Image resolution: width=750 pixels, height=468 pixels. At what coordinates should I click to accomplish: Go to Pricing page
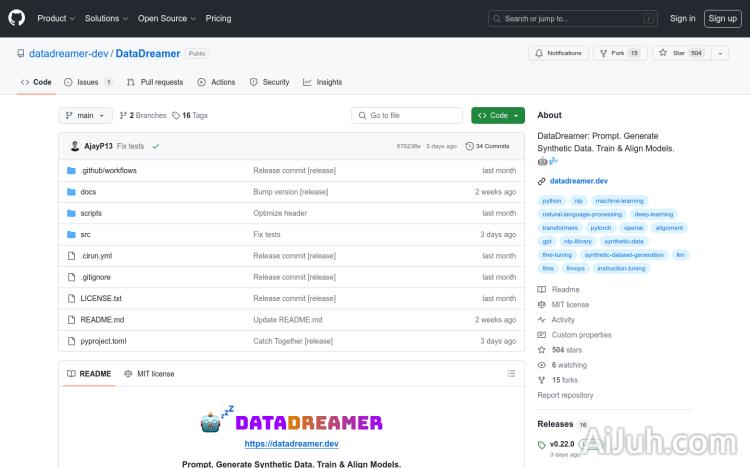tap(218, 18)
